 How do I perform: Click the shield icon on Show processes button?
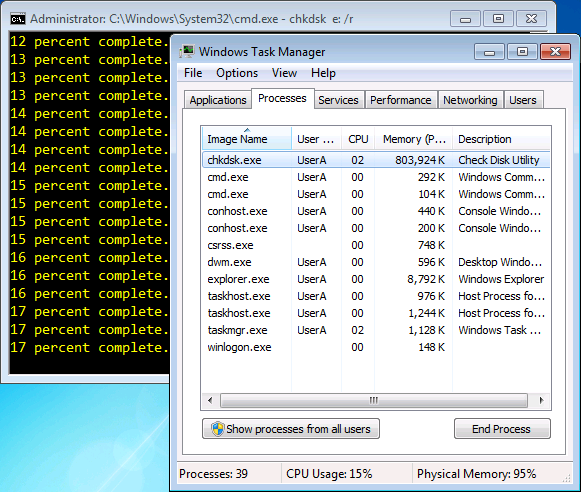click(x=218, y=429)
